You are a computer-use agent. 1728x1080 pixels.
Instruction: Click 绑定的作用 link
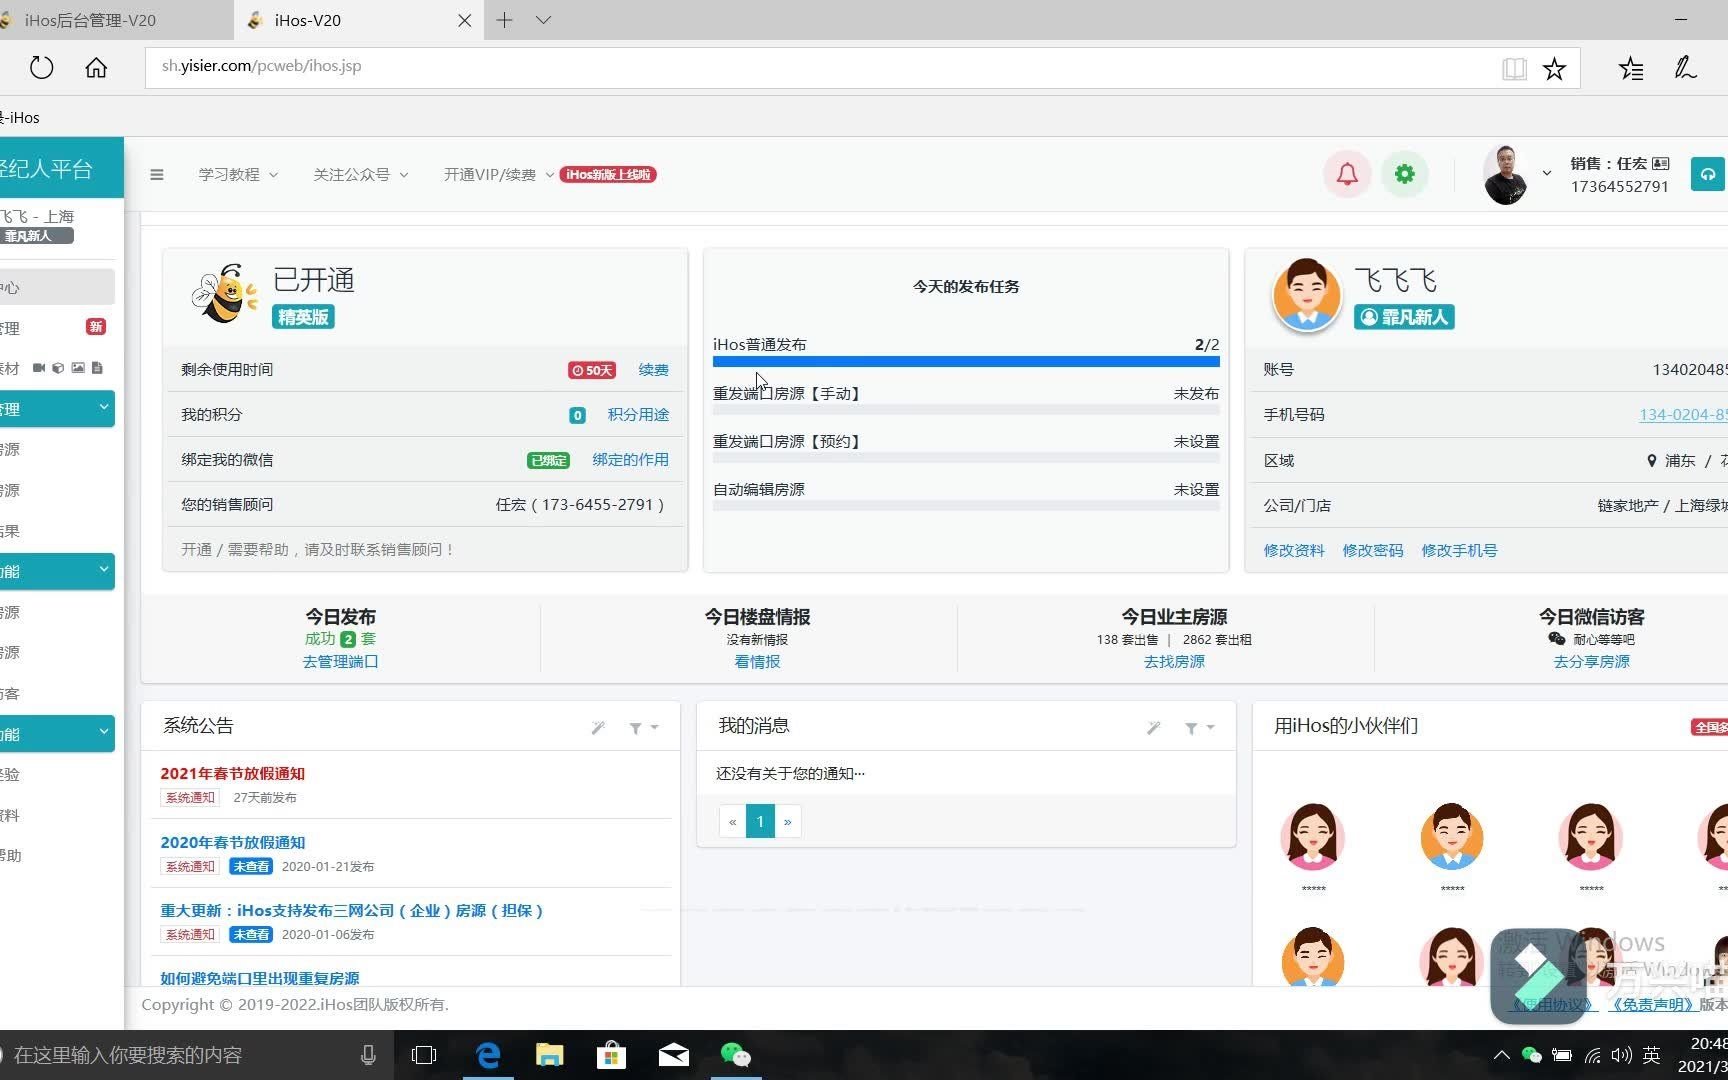631,460
